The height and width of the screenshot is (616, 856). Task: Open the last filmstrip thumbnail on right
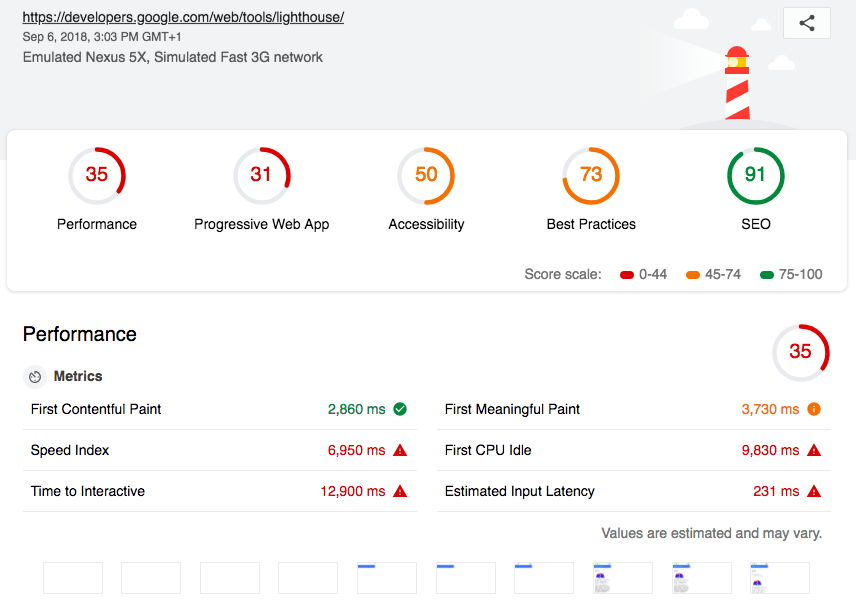pos(780,578)
